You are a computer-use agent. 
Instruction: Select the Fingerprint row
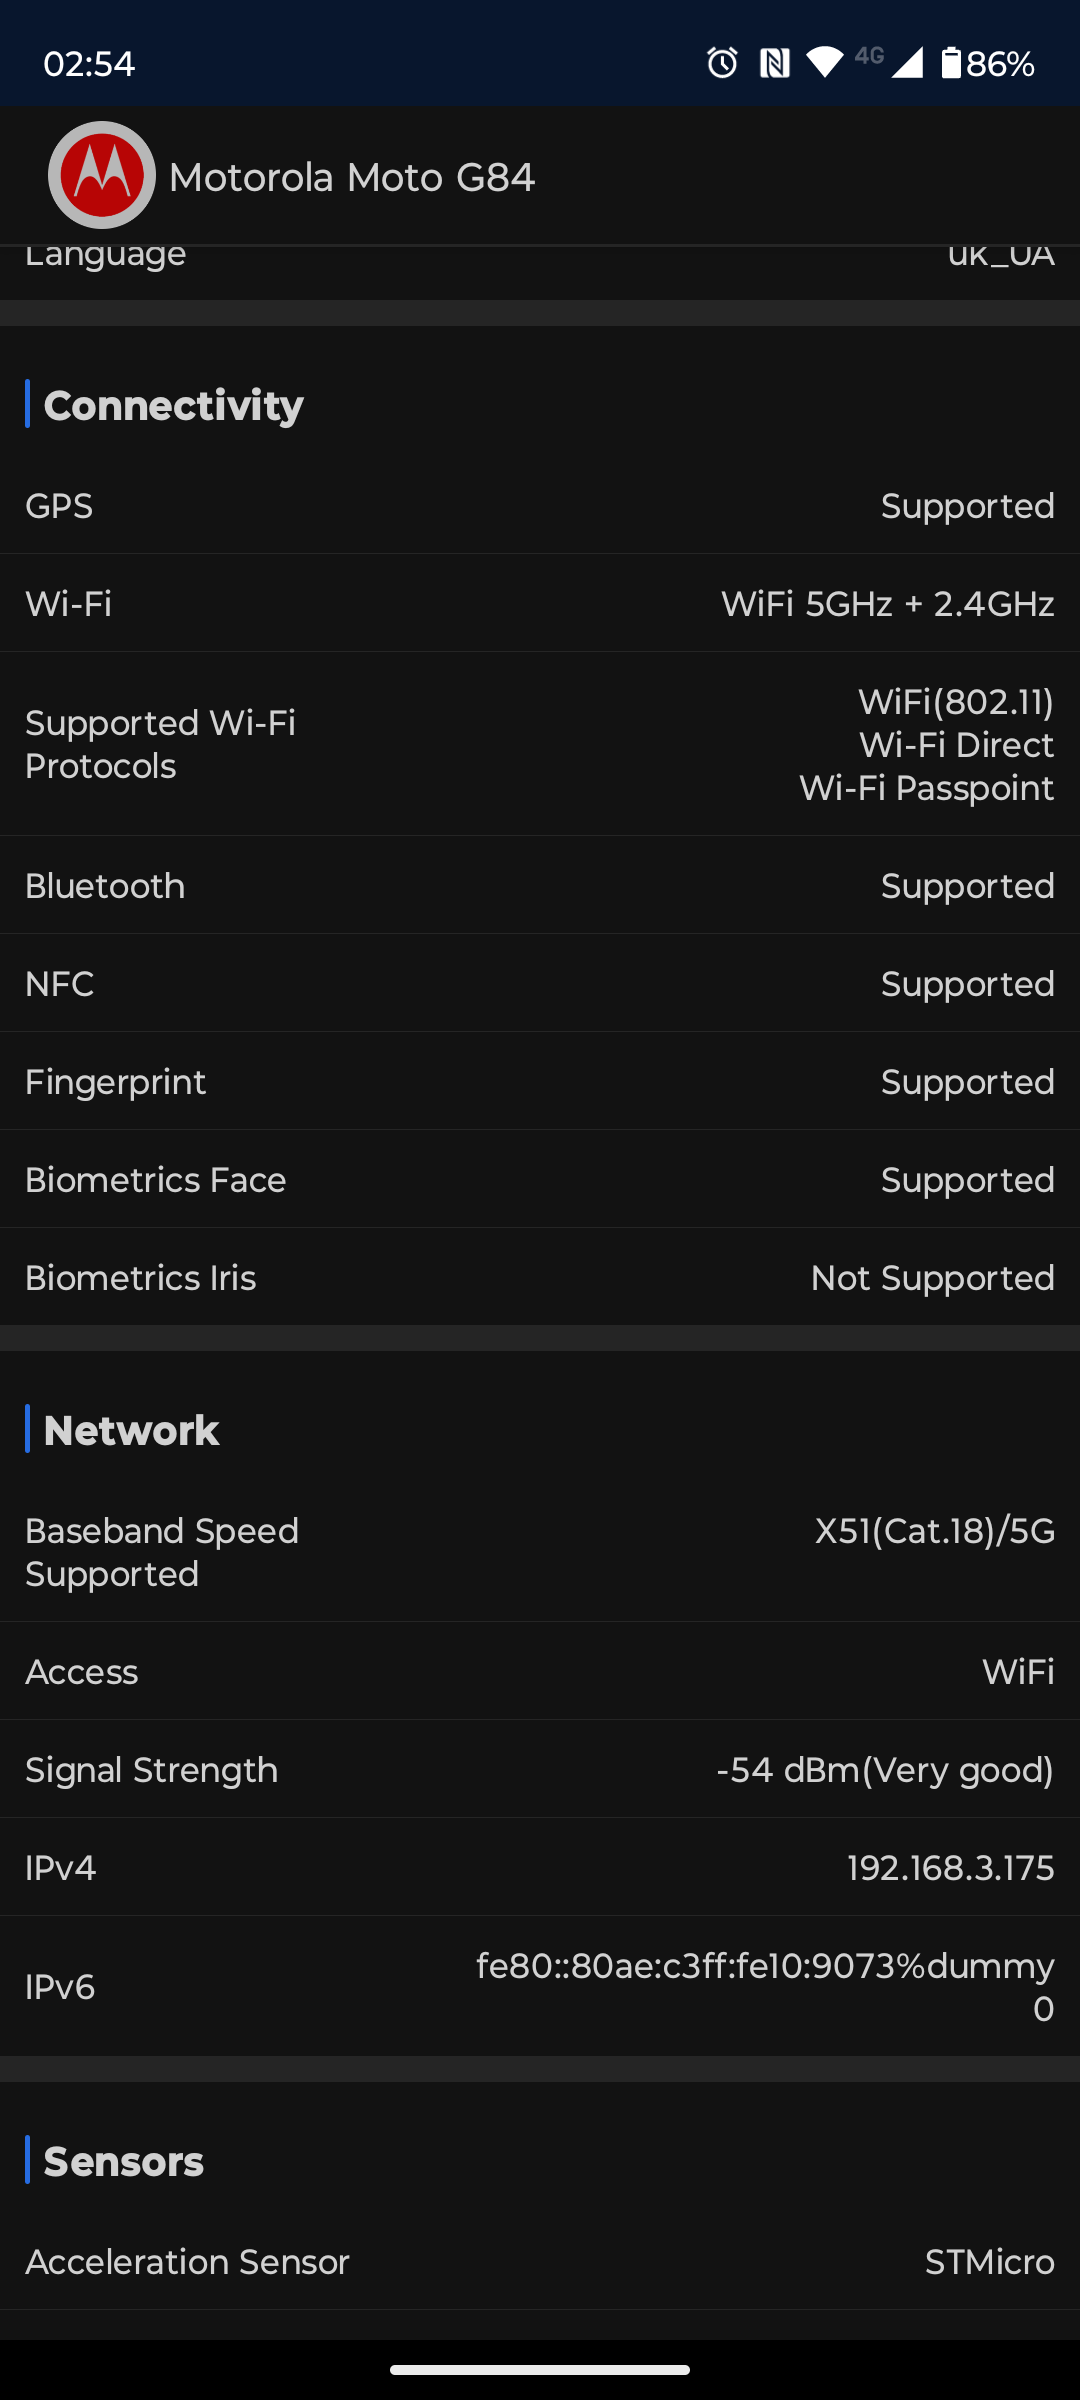[x=540, y=1082]
